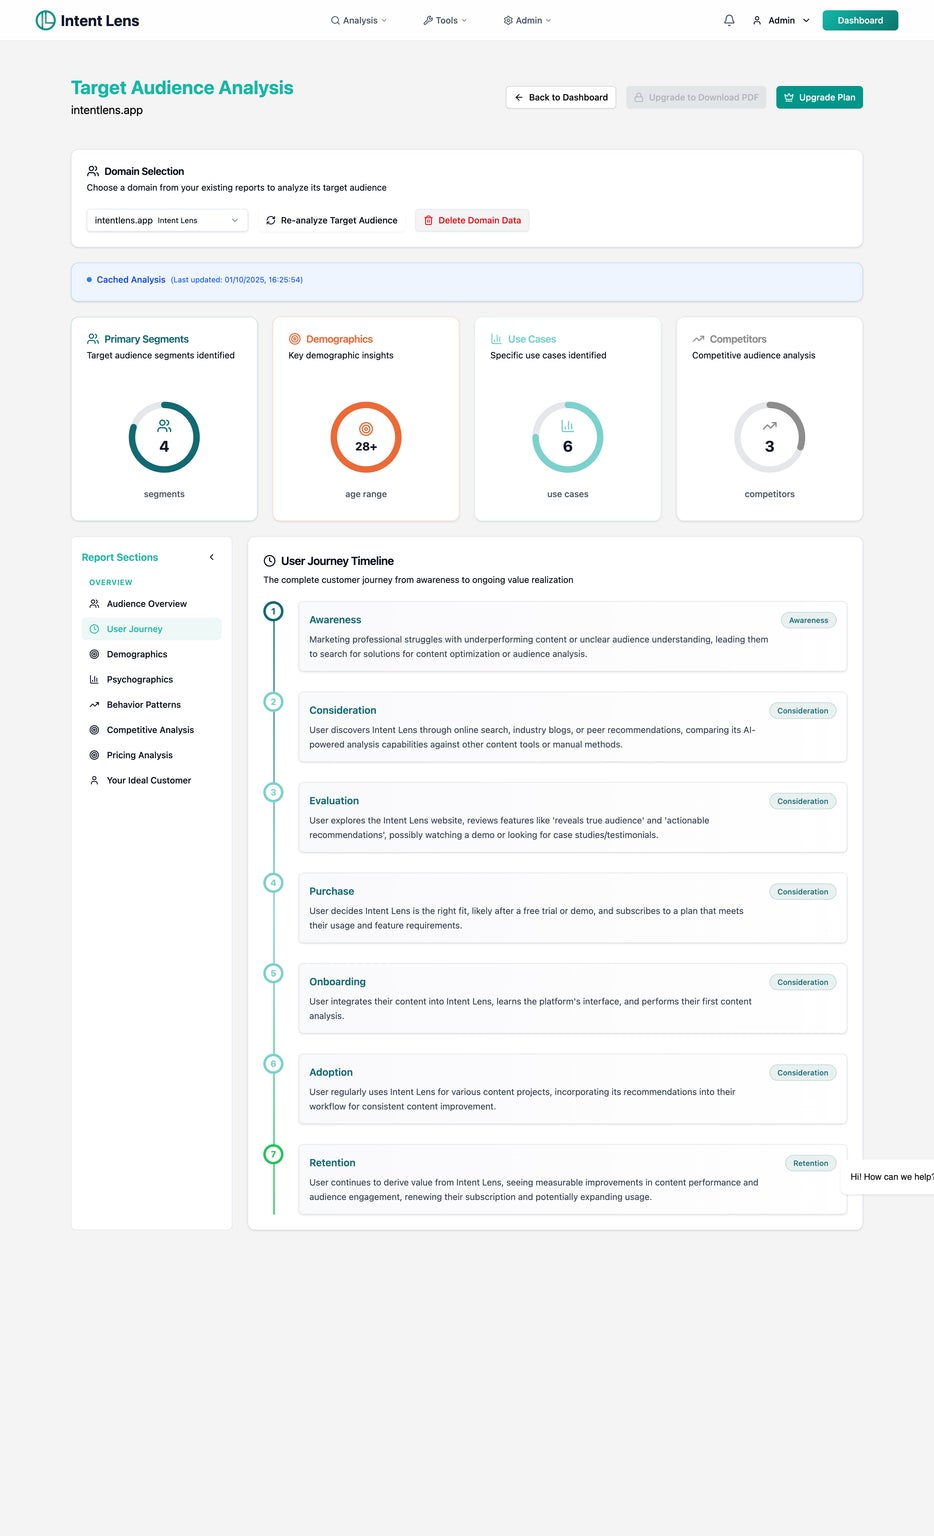Click the Upgrade Plan button

[x=819, y=97]
